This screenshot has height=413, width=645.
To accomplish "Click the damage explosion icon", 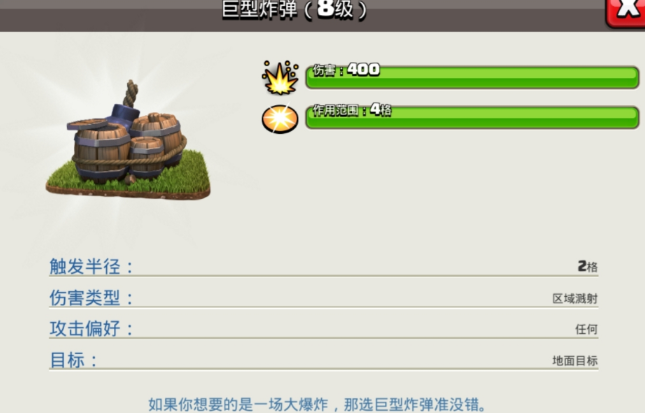I will point(280,78).
